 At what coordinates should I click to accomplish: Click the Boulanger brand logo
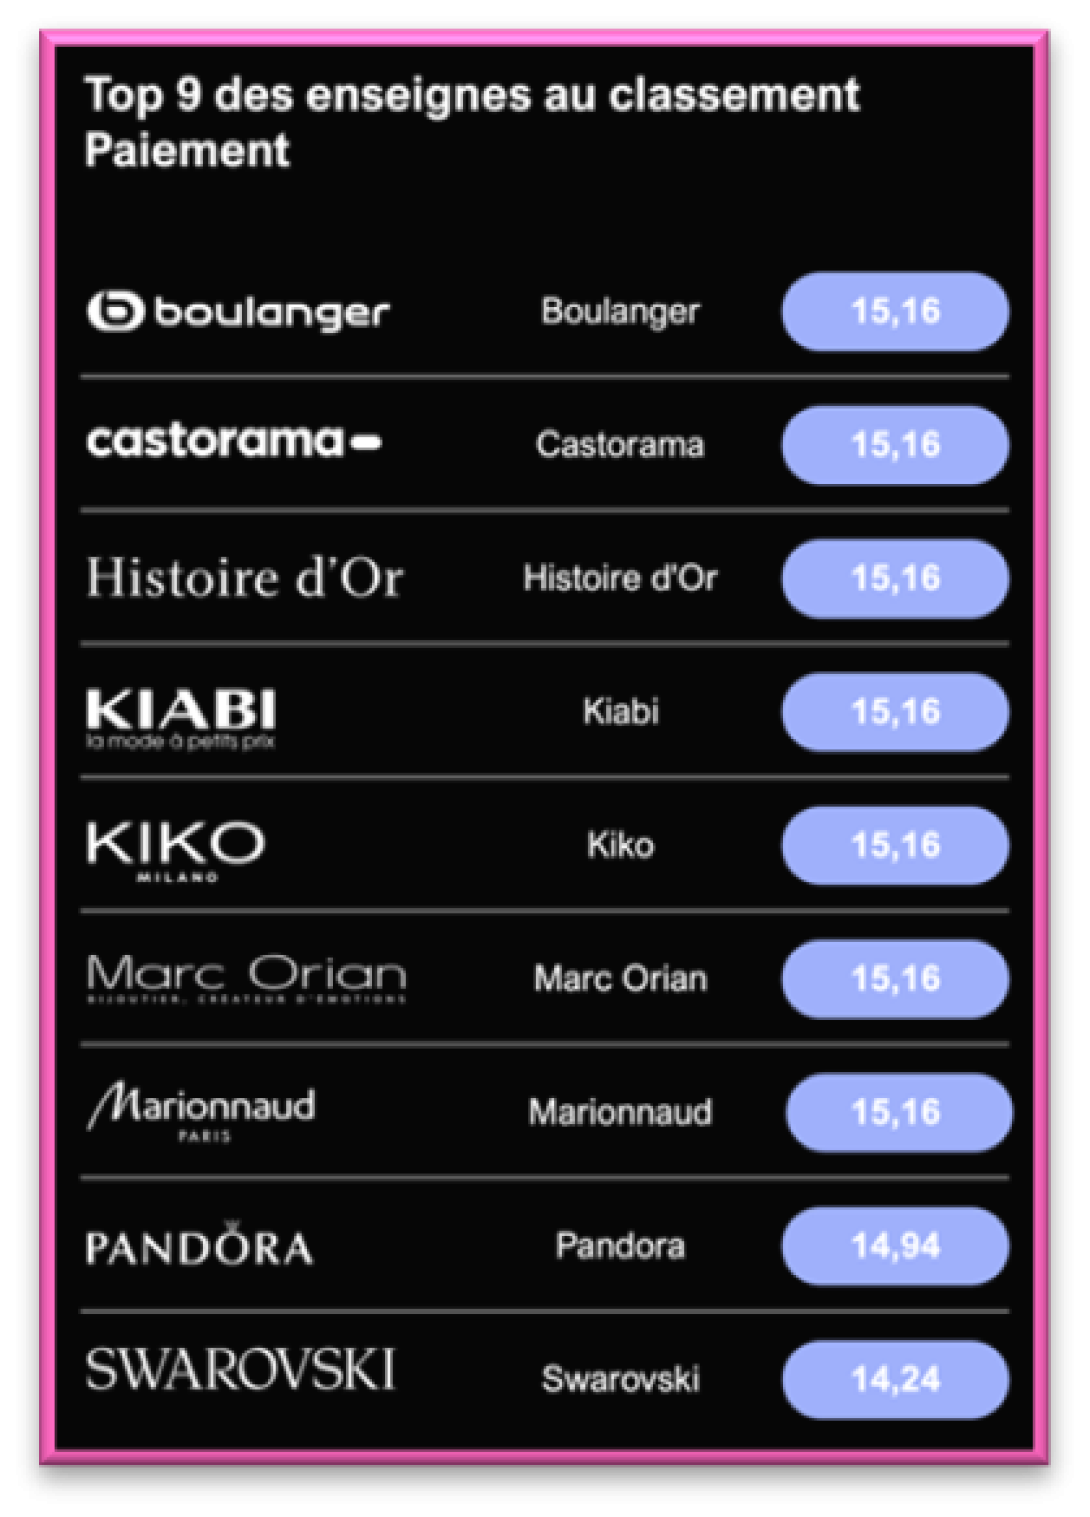tap(238, 311)
